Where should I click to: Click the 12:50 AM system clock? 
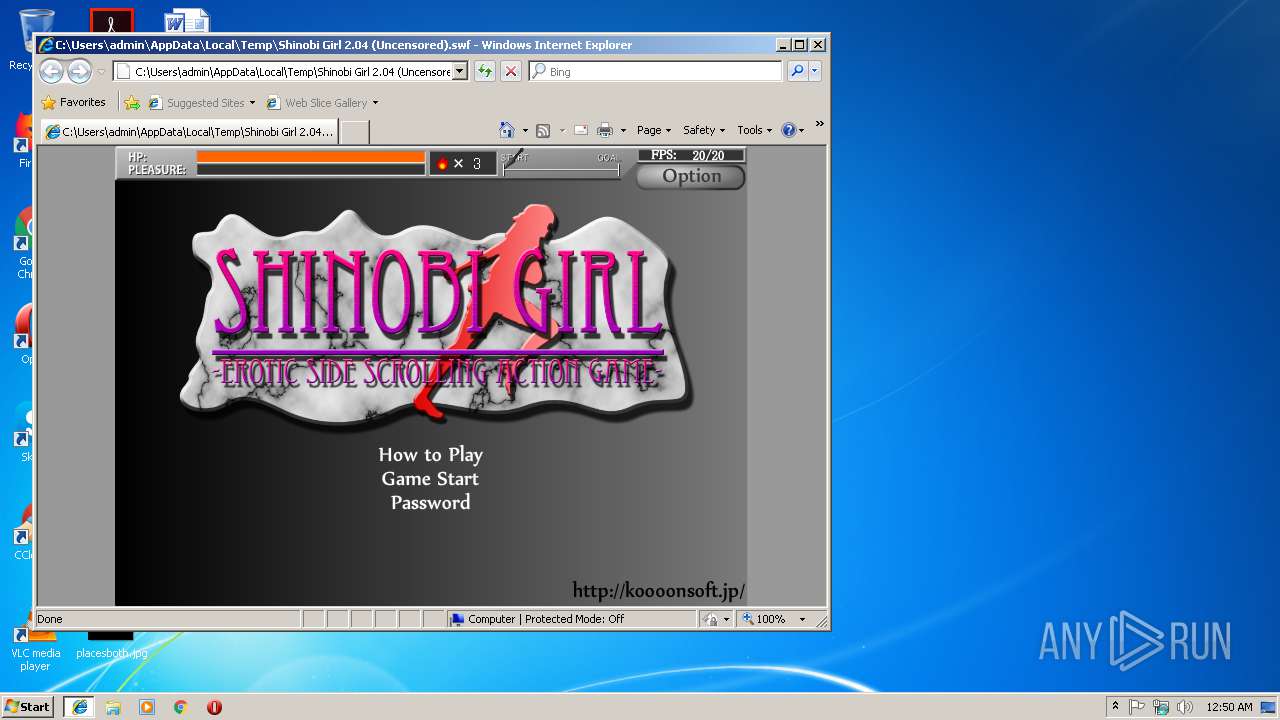coord(1229,707)
